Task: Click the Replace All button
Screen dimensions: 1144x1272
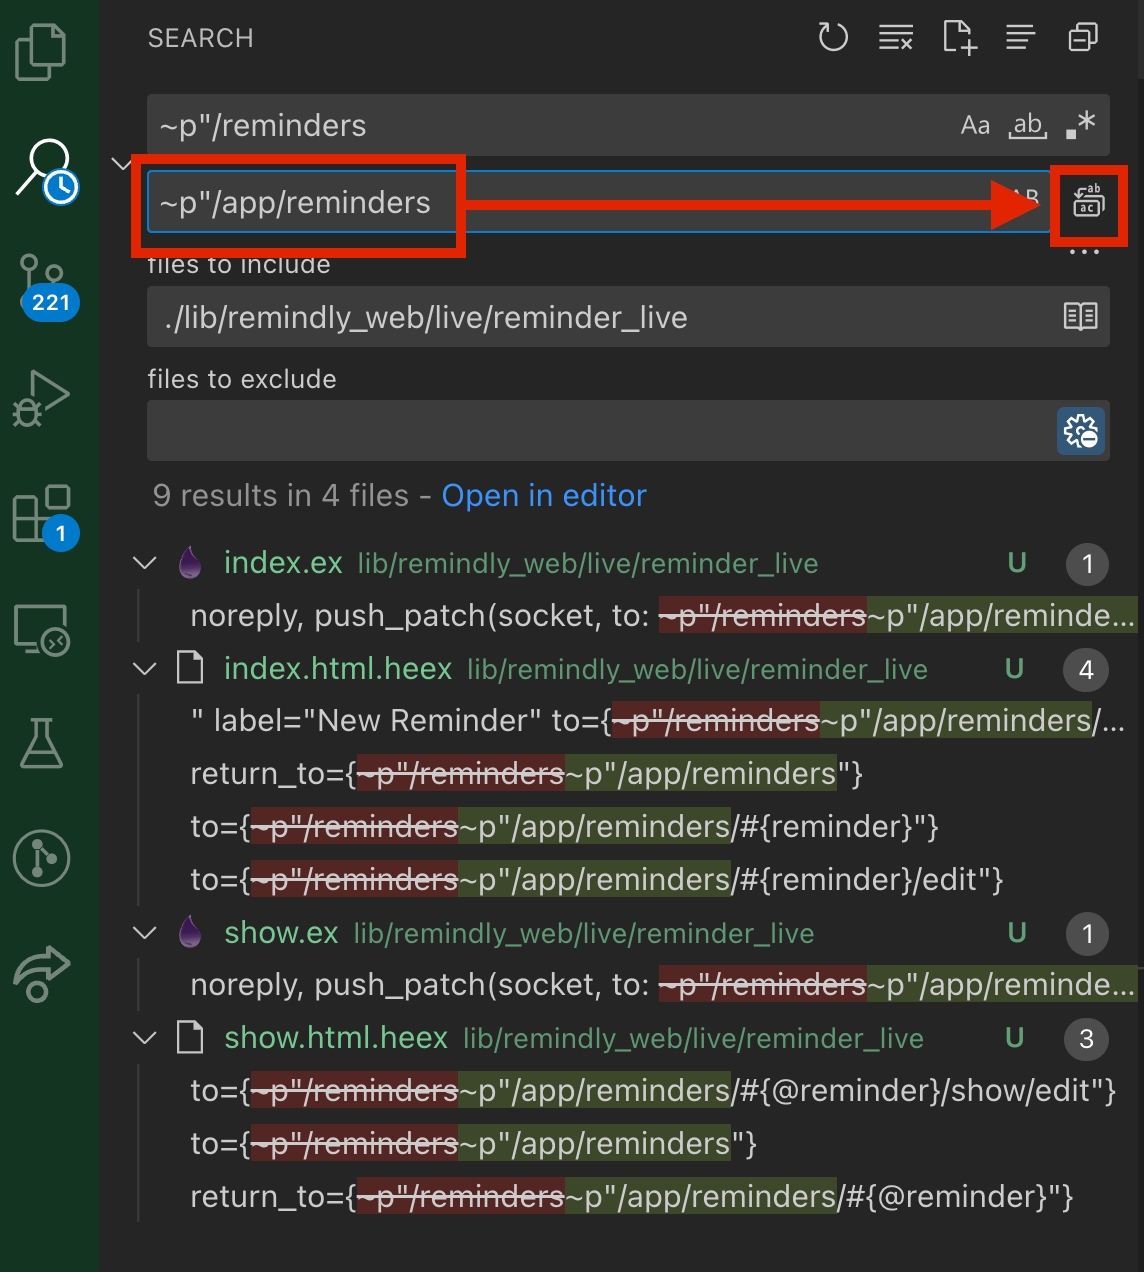Action: 1088,202
